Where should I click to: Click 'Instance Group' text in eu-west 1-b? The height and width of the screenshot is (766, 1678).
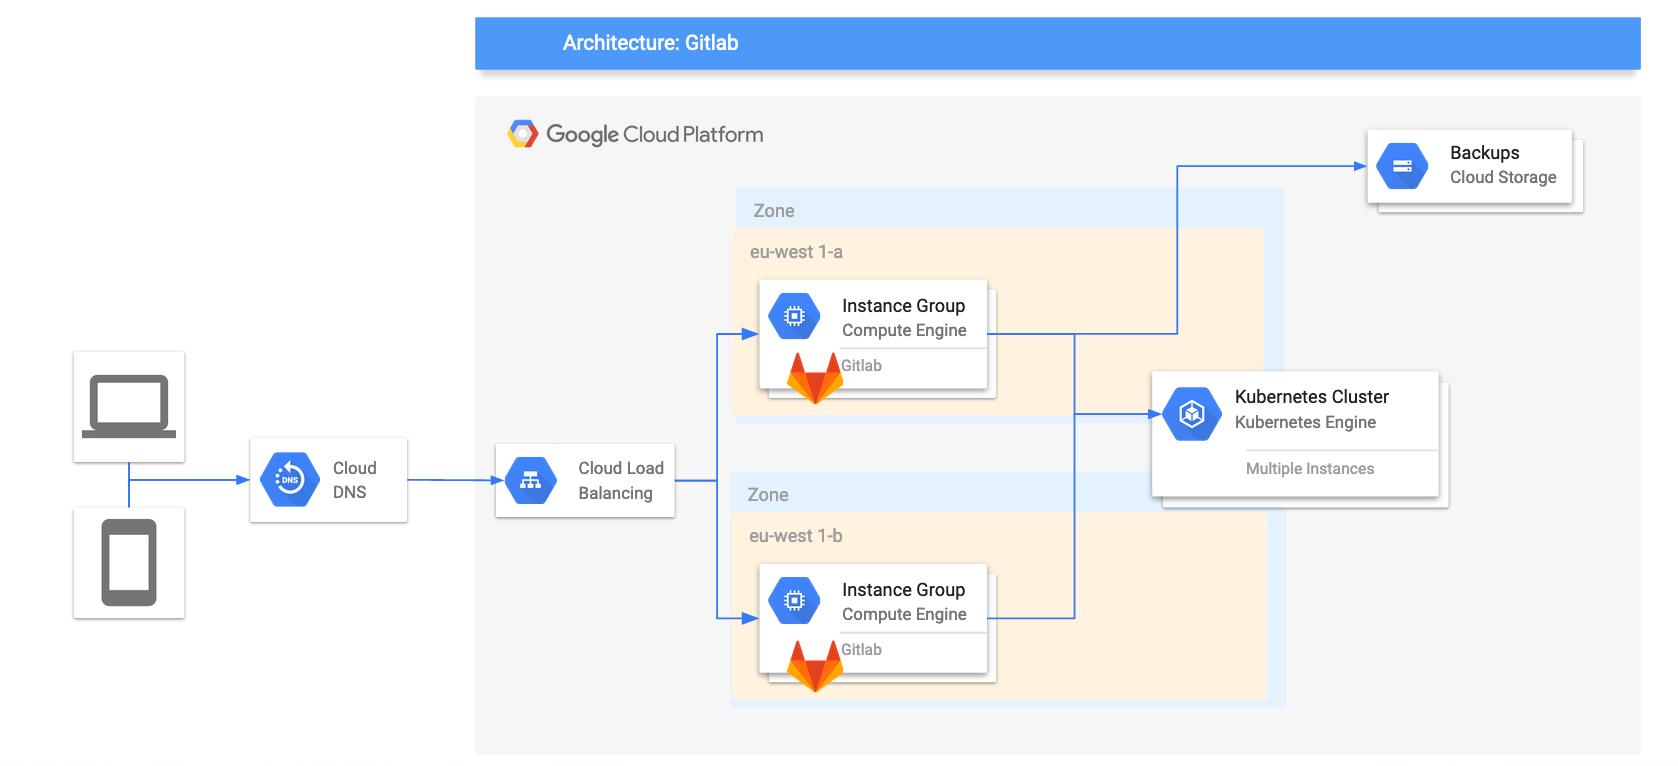pos(903,590)
